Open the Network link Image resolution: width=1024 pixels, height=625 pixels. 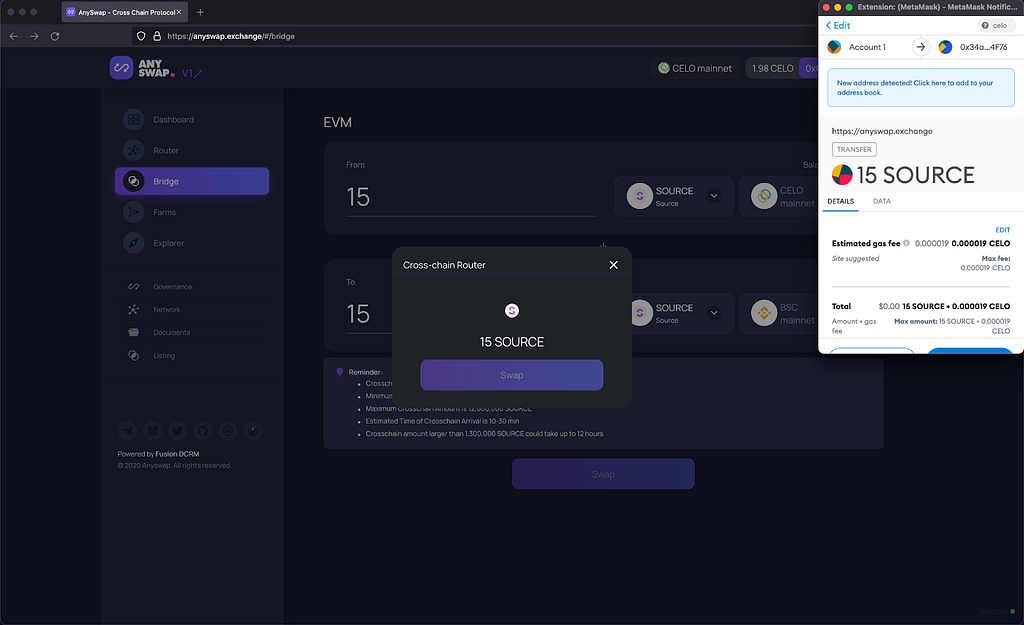coord(167,310)
